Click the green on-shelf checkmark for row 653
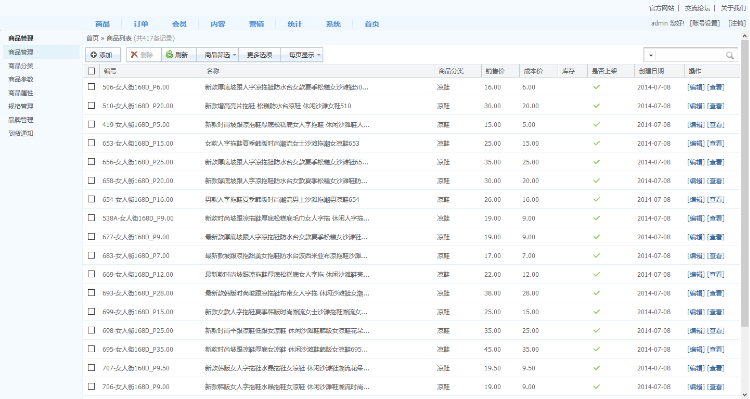This screenshot has height=399, width=750. point(596,143)
